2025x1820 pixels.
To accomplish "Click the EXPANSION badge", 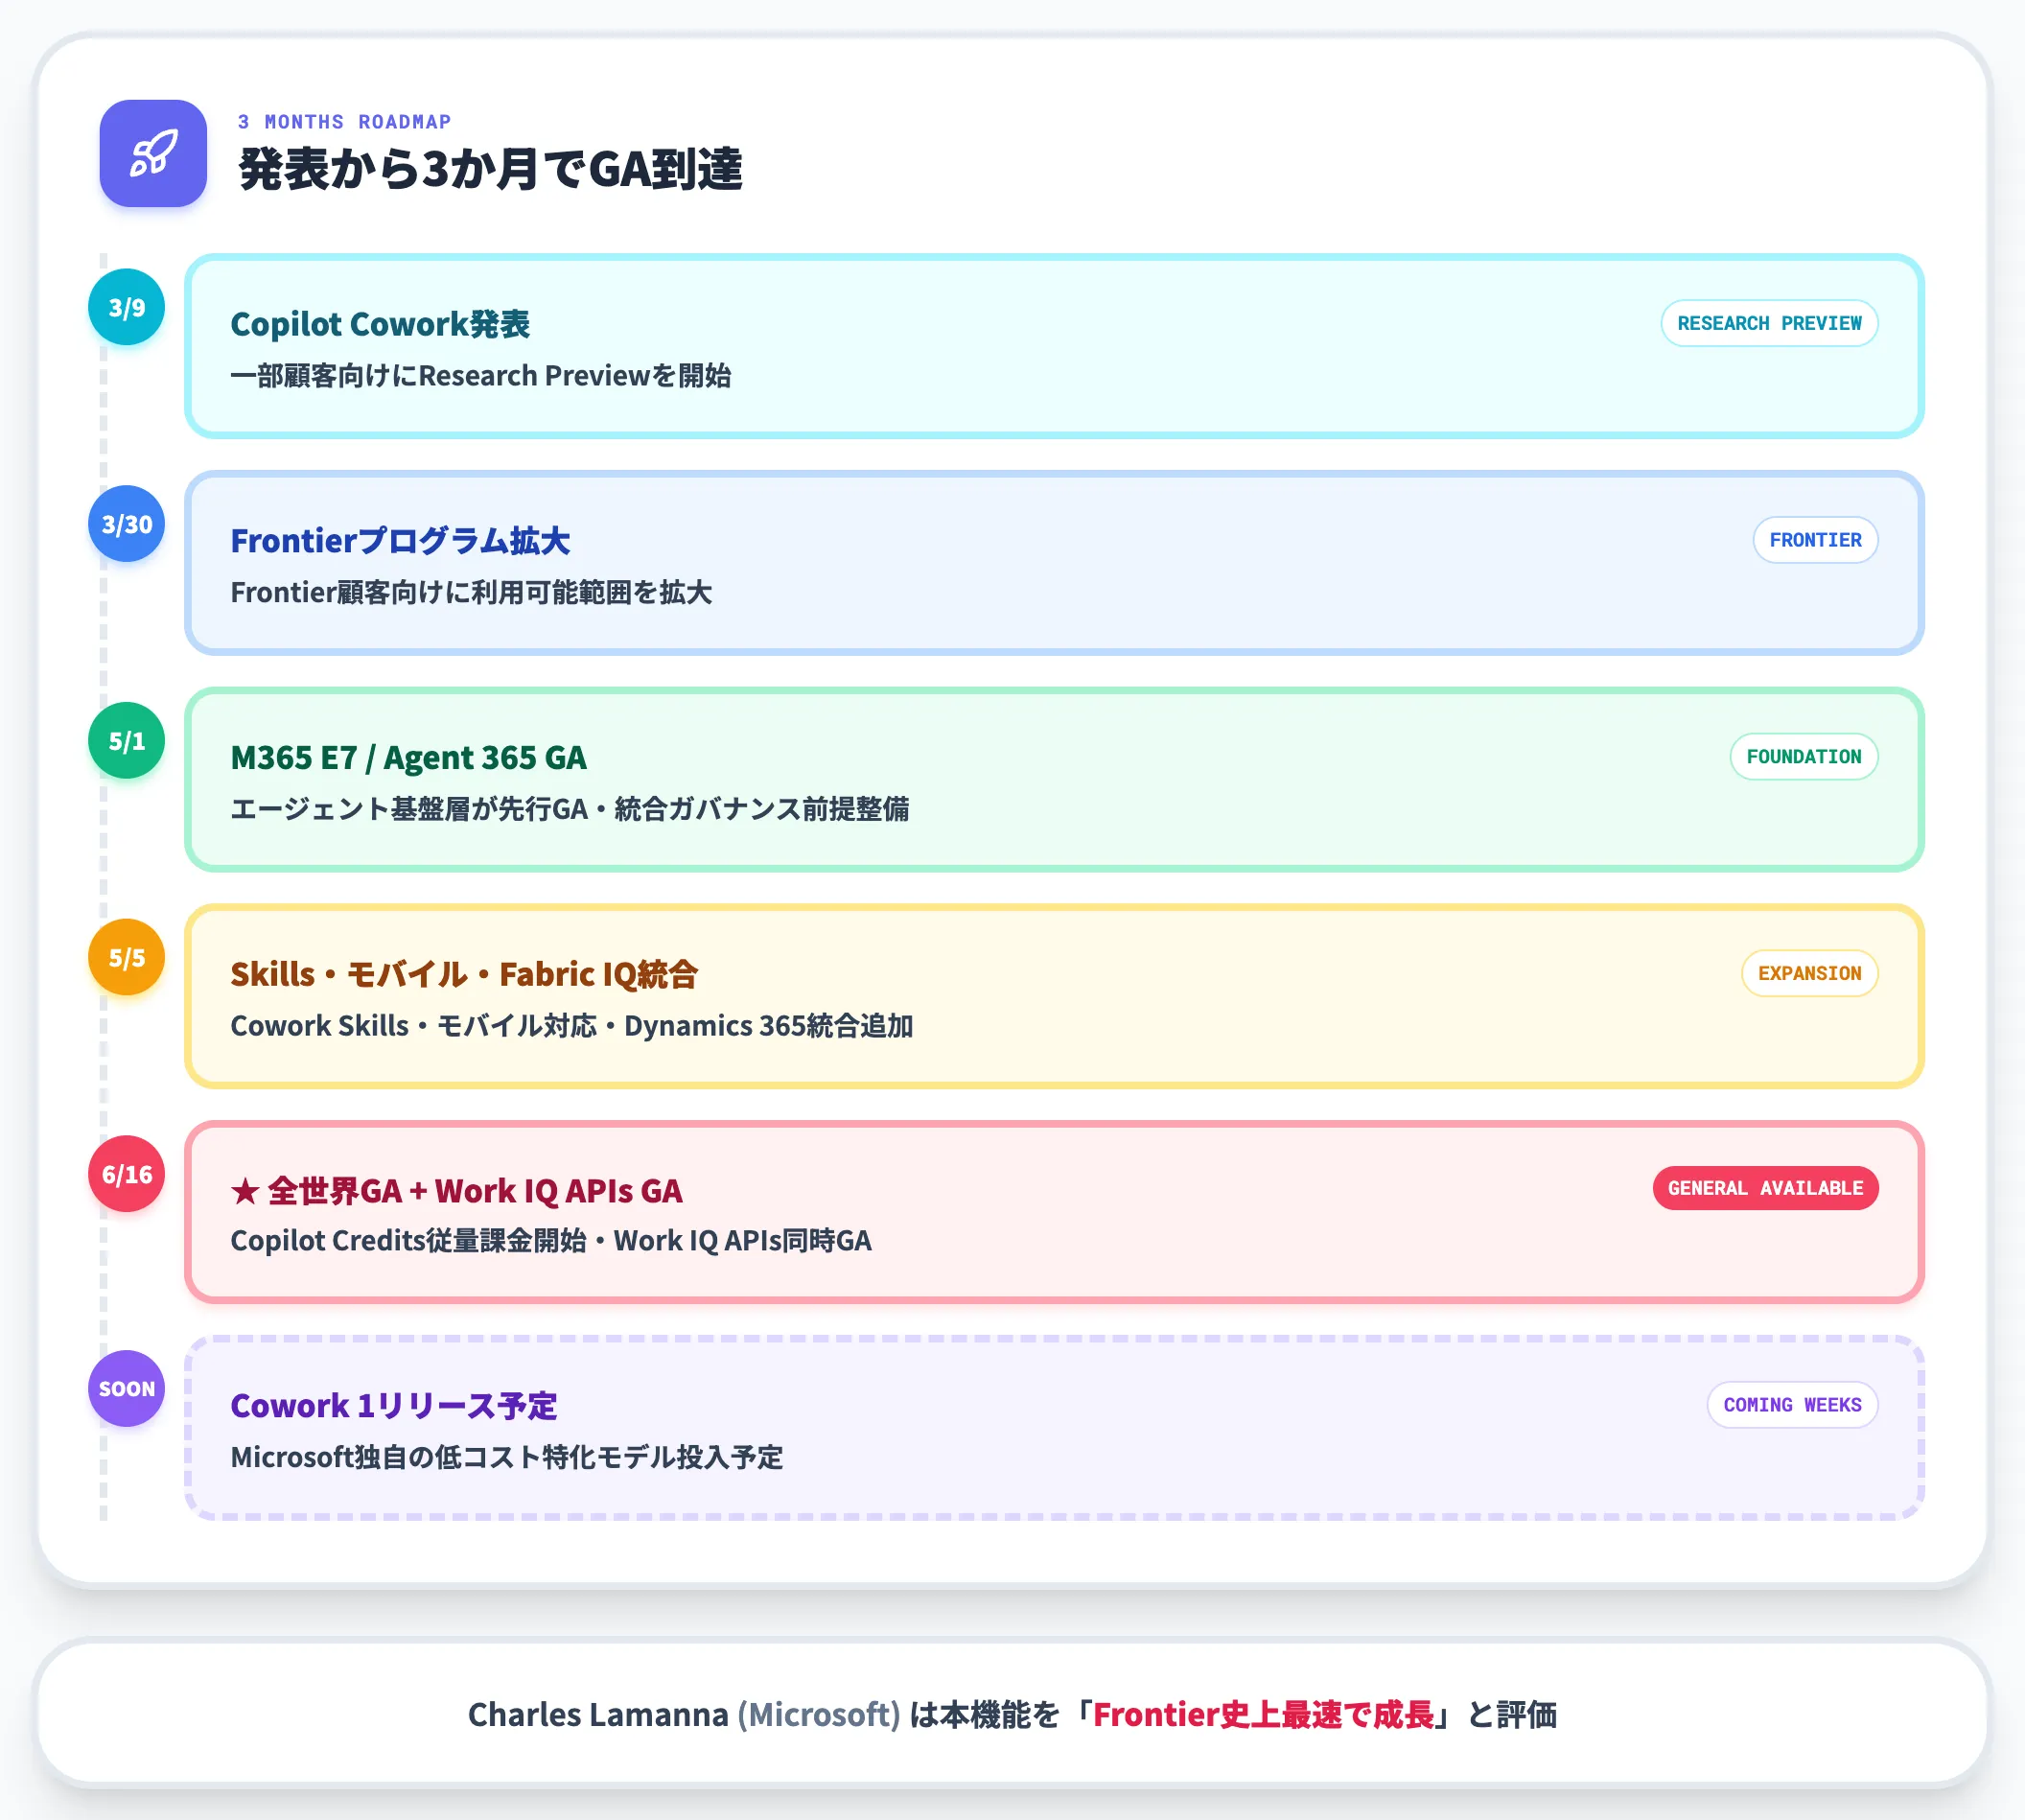I will (x=1809, y=973).
